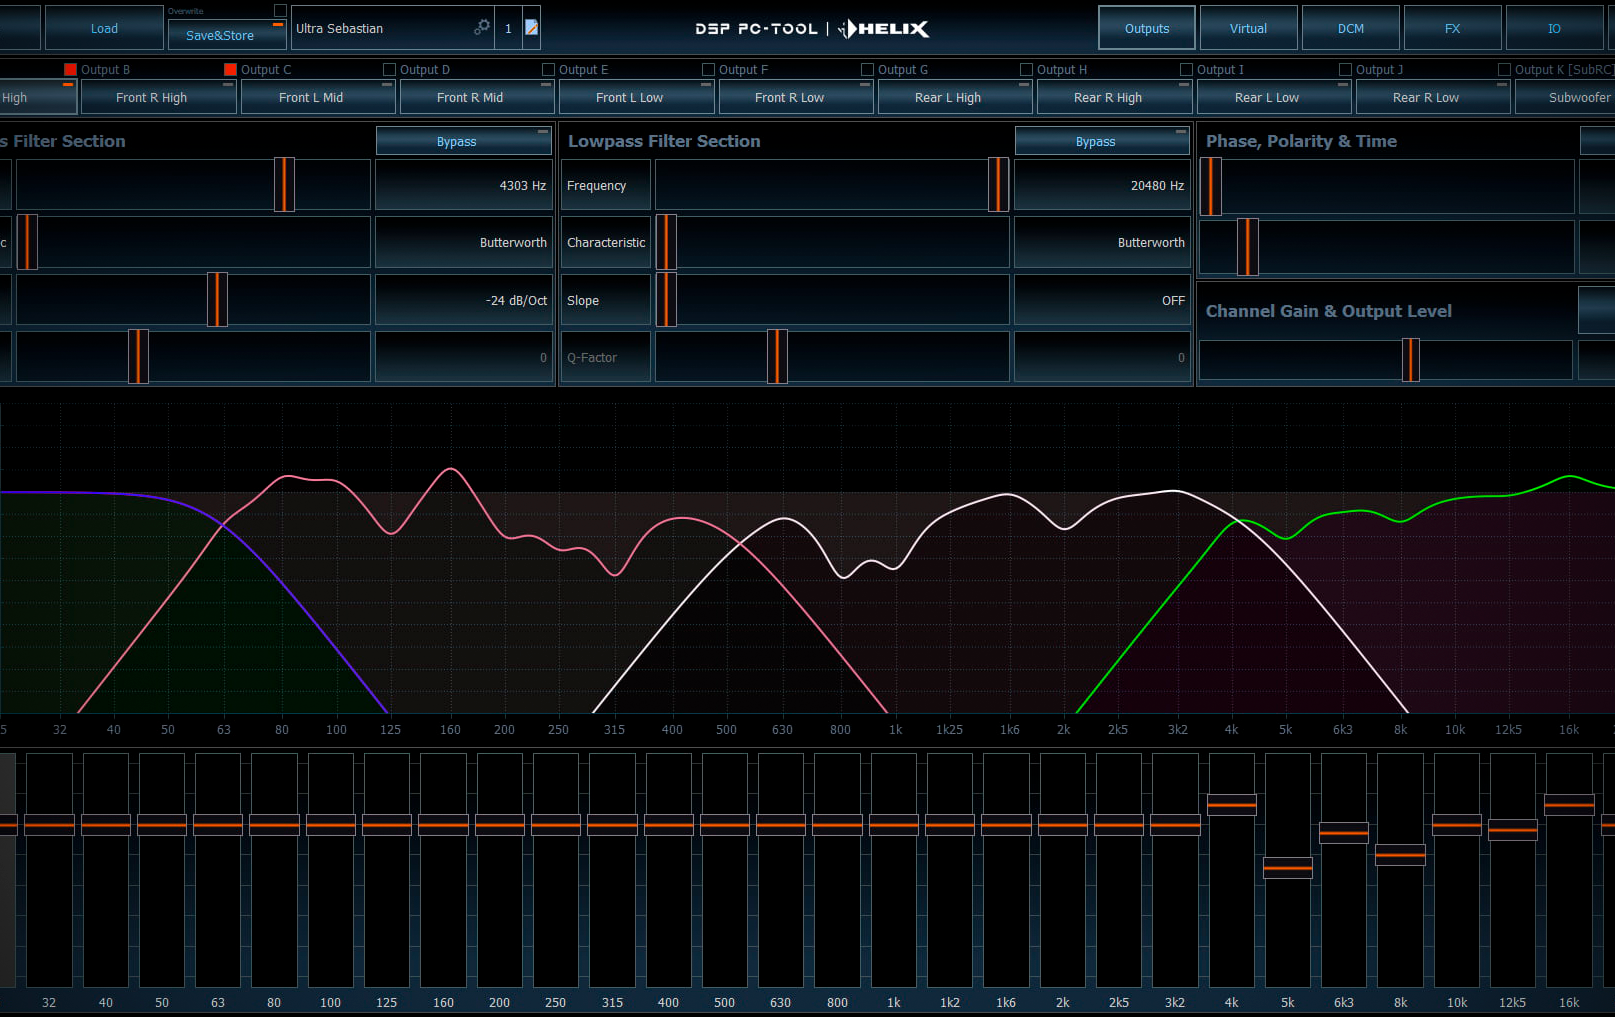1615x1017 pixels.
Task: Click the 4k EQ band fader
Action: [1231, 804]
